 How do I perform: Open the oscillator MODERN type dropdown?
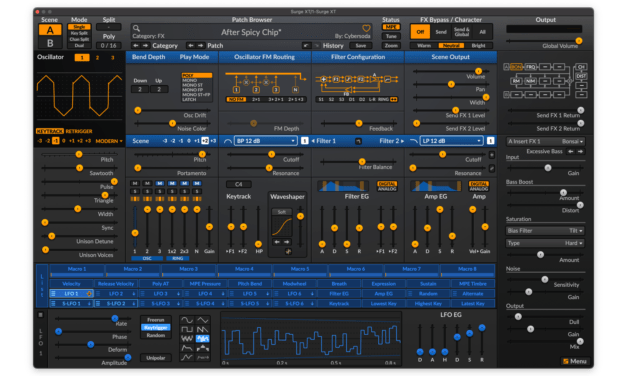coord(109,141)
